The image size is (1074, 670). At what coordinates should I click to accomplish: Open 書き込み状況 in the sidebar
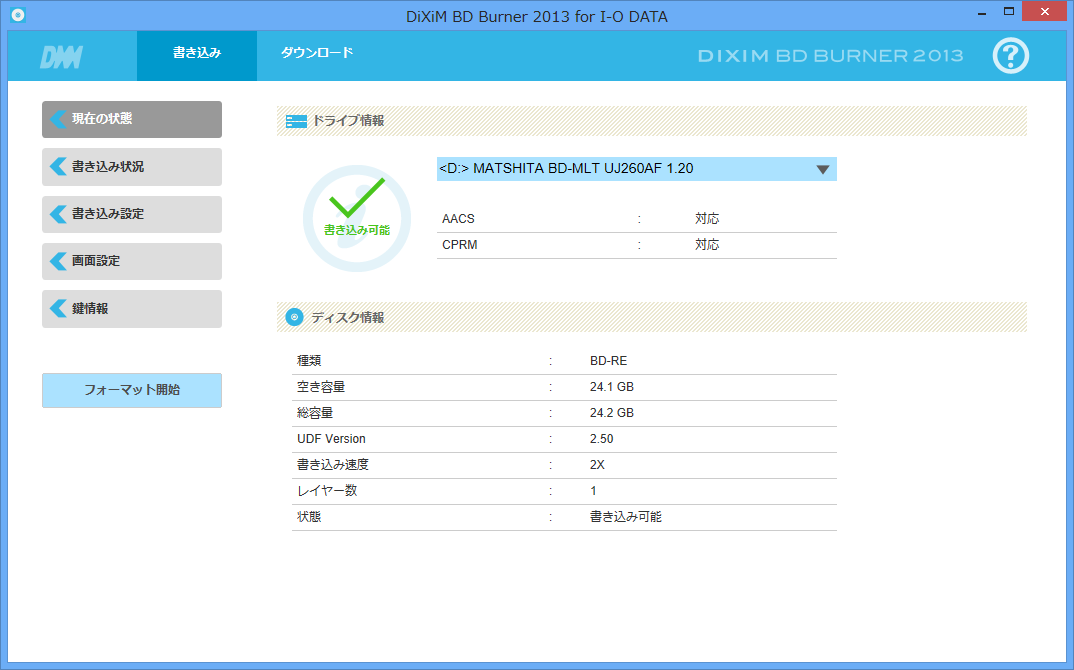click(x=132, y=166)
